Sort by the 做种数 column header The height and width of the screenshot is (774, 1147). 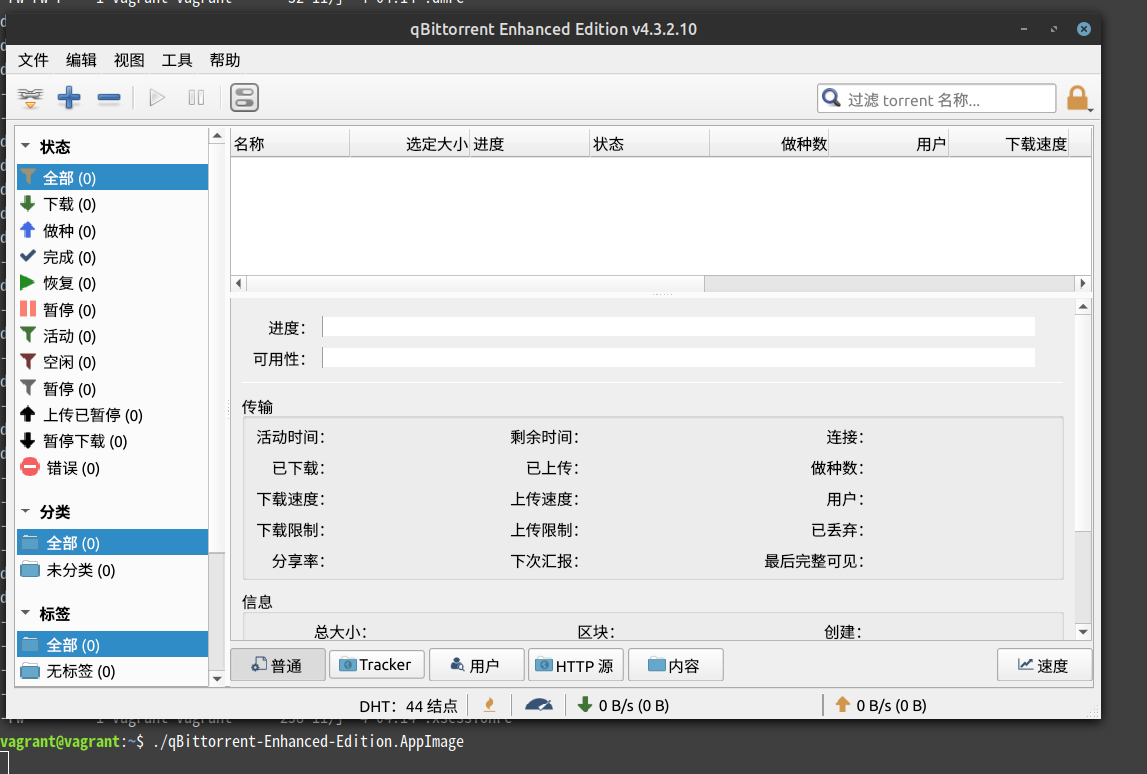770,143
